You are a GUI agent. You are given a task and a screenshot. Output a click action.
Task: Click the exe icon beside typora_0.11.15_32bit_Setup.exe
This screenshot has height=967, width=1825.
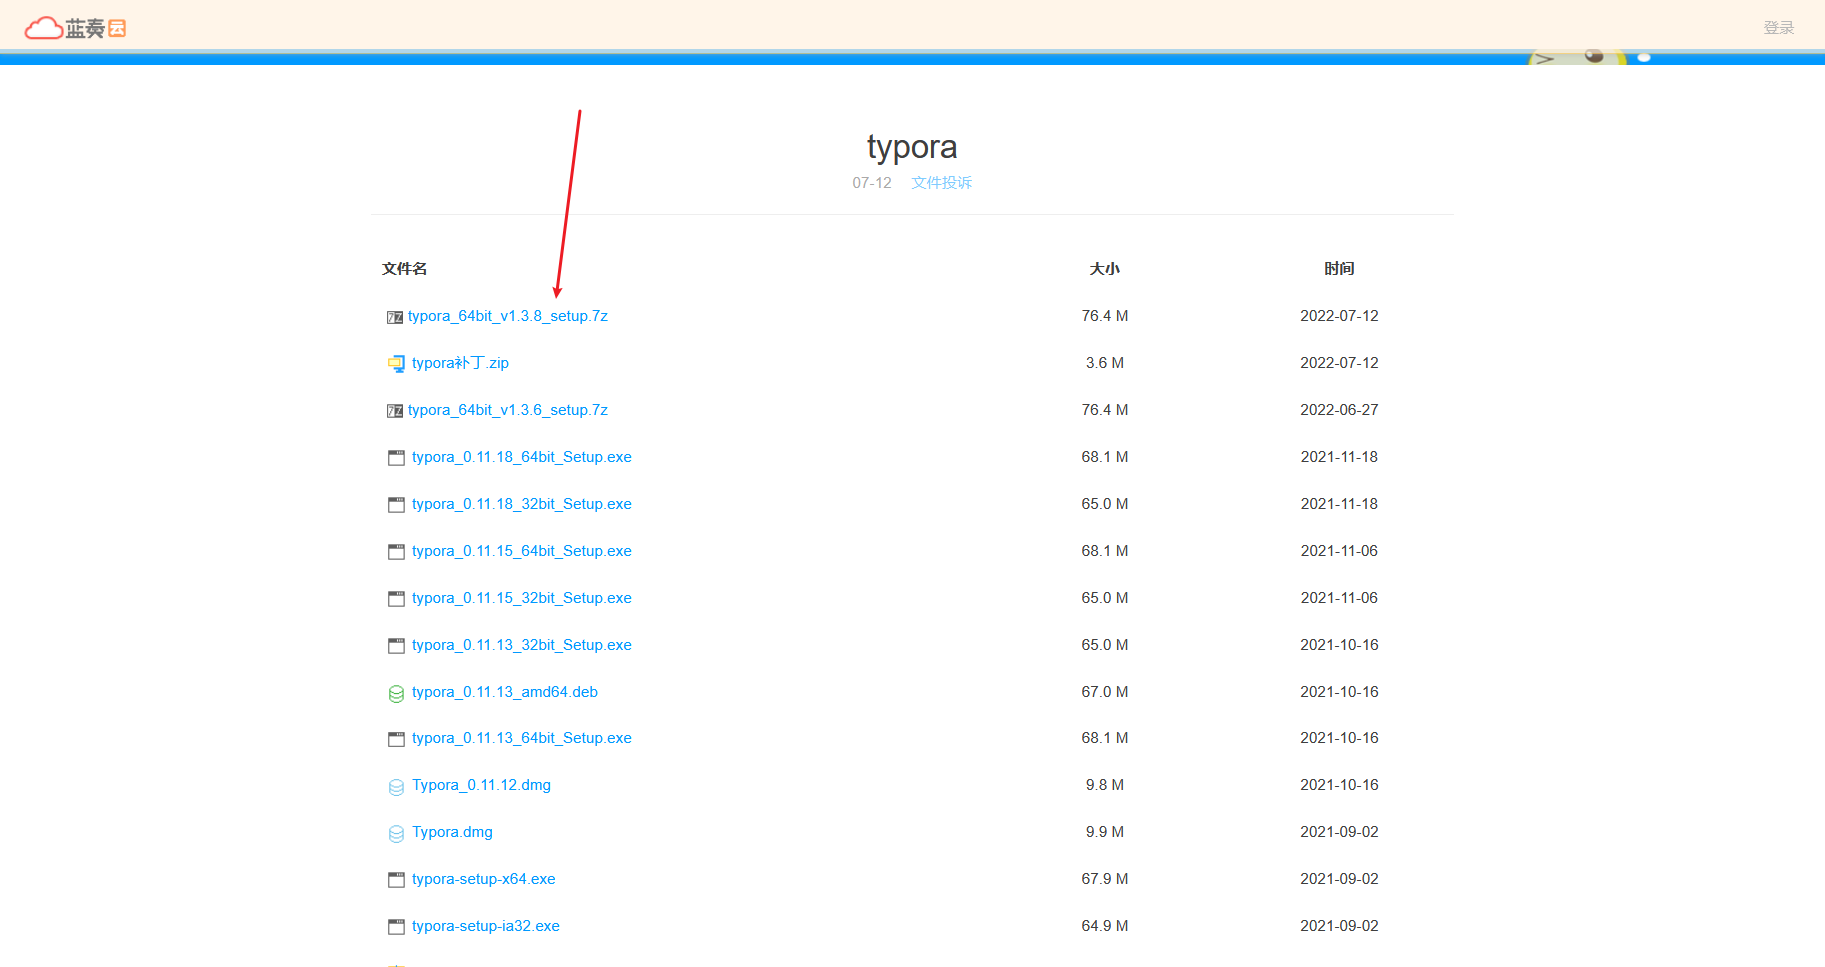click(397, 599)
